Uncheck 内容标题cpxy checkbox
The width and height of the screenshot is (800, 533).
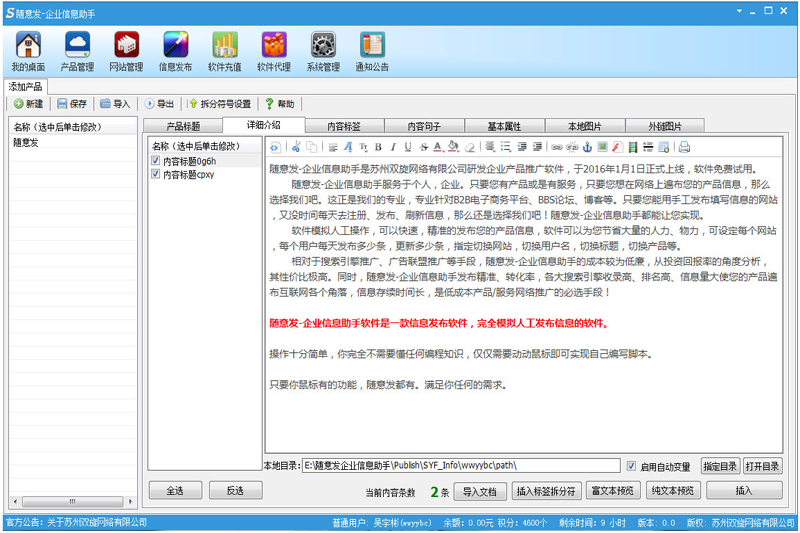point(156,174)
